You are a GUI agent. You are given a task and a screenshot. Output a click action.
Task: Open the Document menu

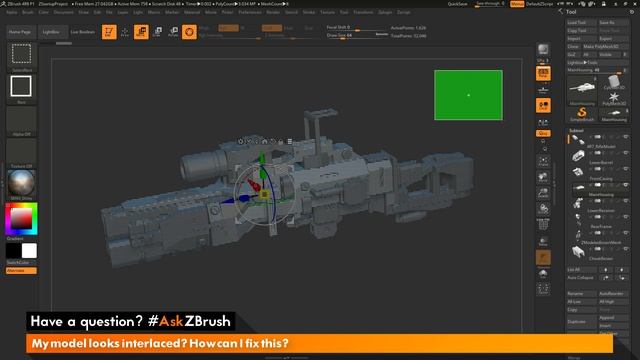(64, 12)
